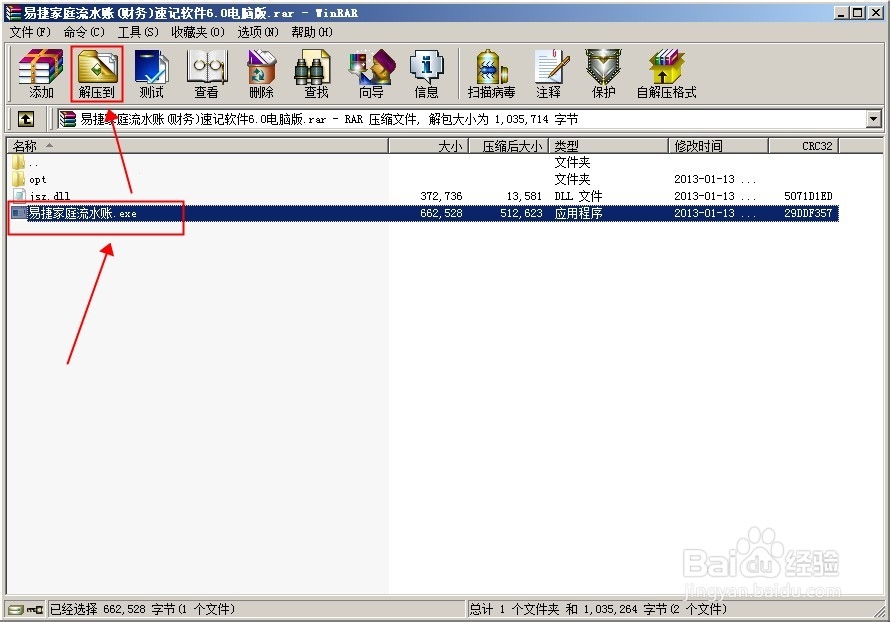Sort by the 大小 column header
The height and width of the screenshot is (622, 890).
[429, 146]
